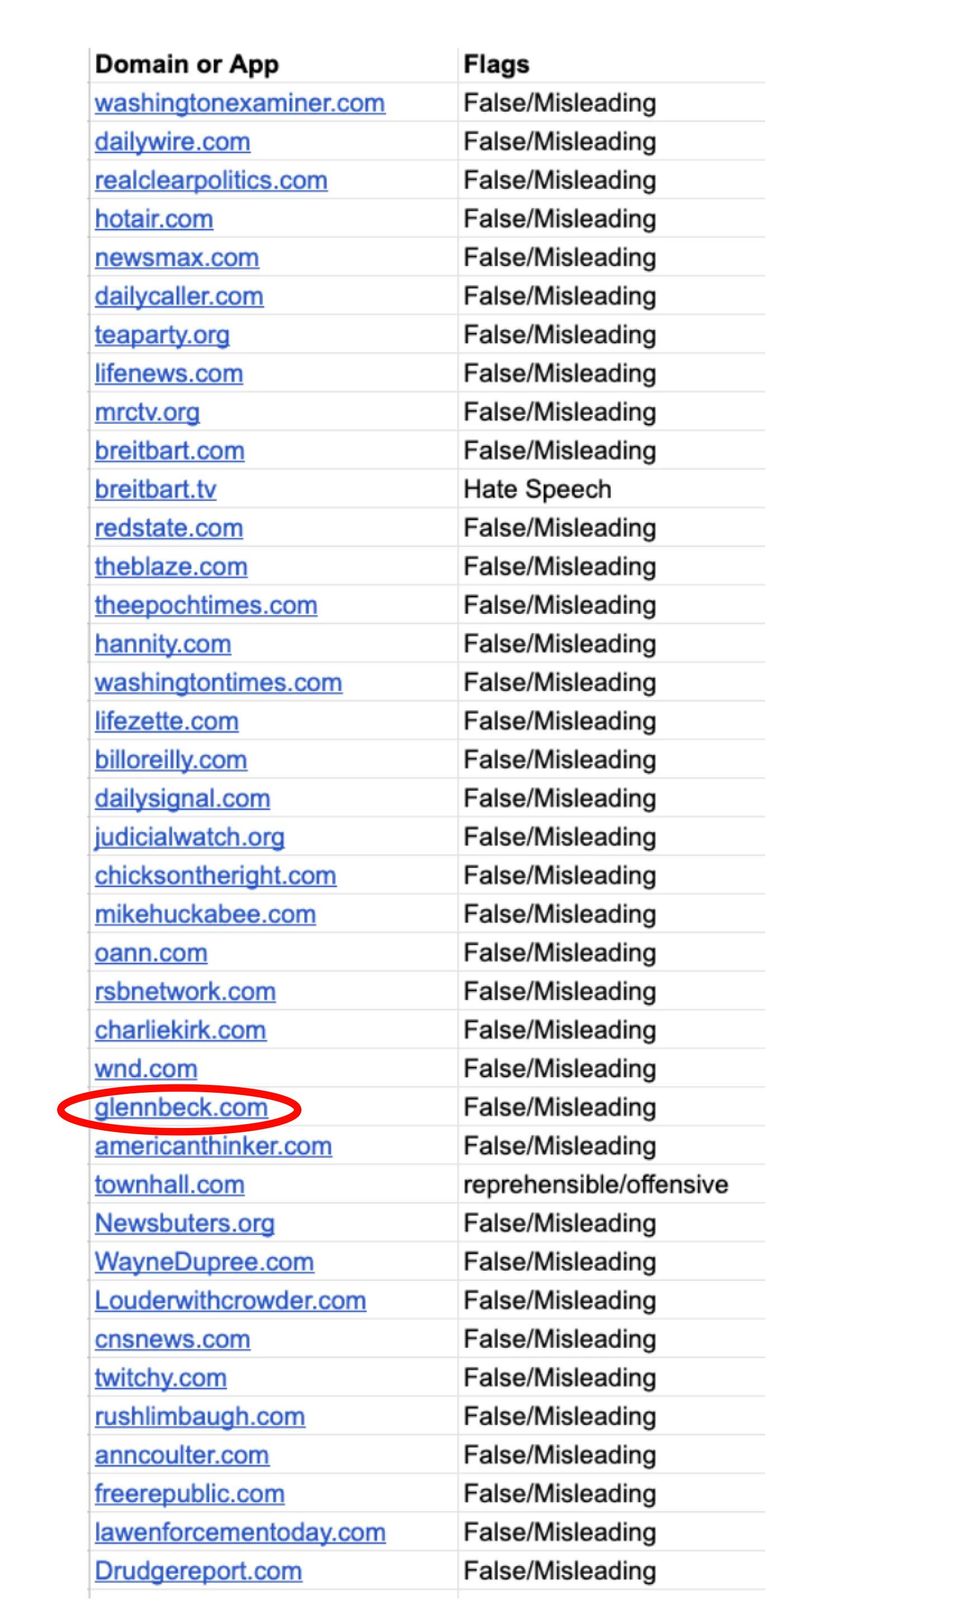Open the rushlimbaugh.com link
Image resolution: width=980 pixels, height=1615 pixels.
200,1417
